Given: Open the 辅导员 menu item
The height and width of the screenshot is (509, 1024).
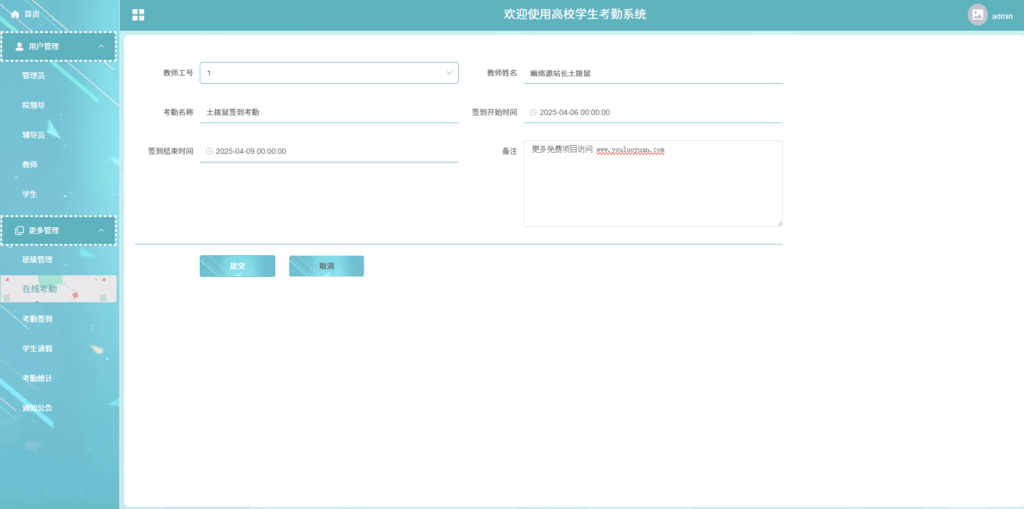Looking at the screenshot, I should click(x=33, y=135).
